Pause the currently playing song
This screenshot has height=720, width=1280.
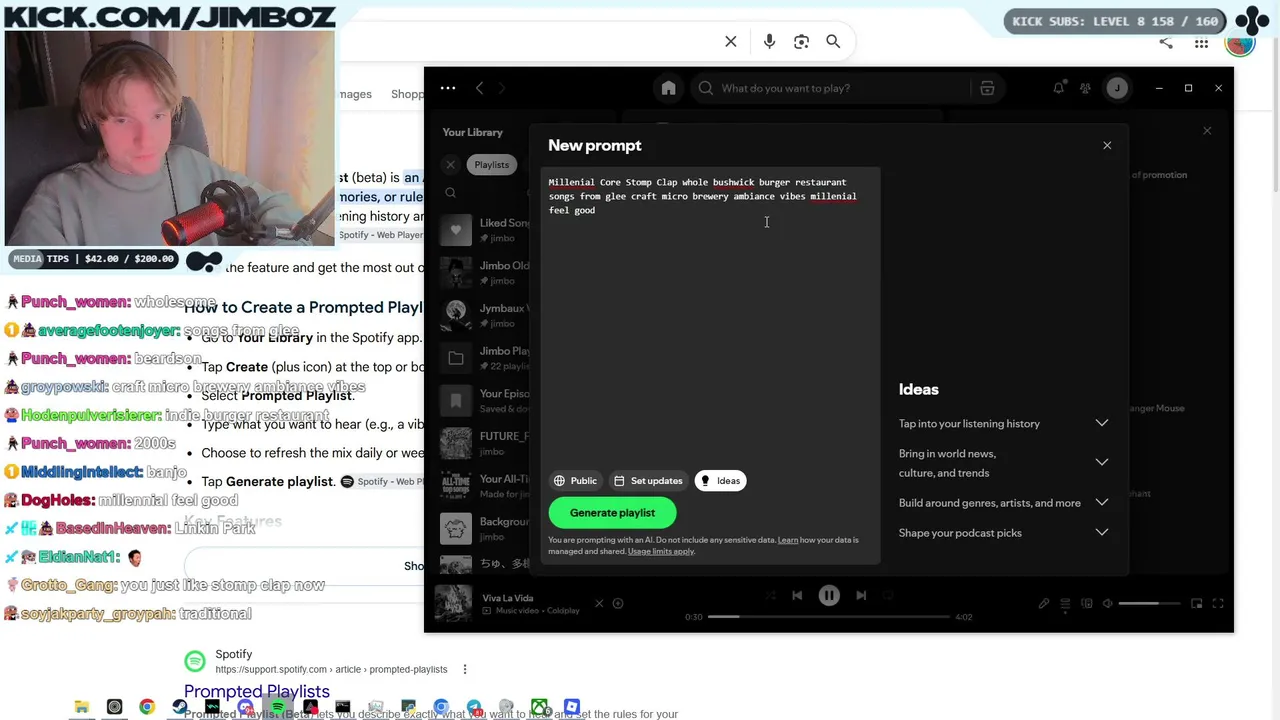pos(829,595)
